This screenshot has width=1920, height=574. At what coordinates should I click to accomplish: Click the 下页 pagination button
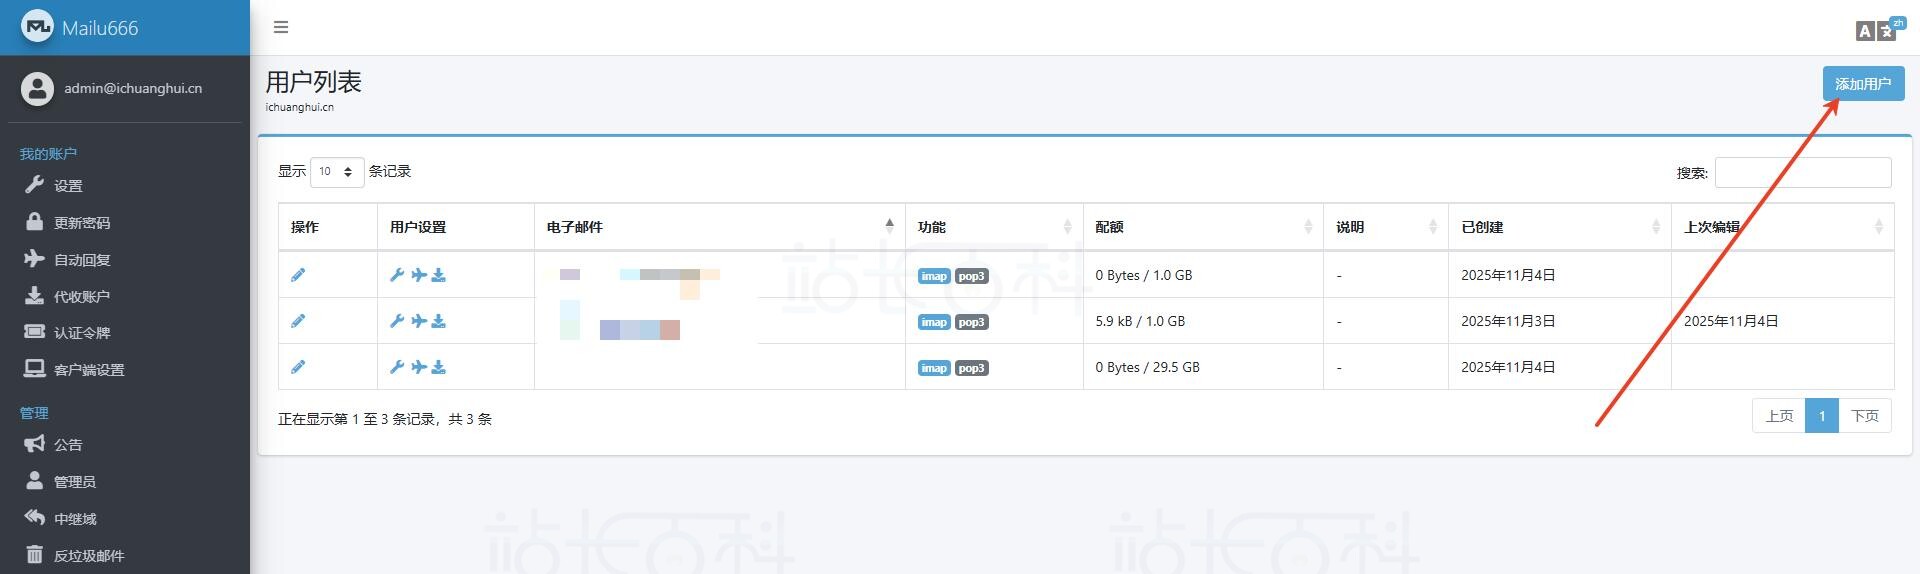click(x=1864, y=416)
